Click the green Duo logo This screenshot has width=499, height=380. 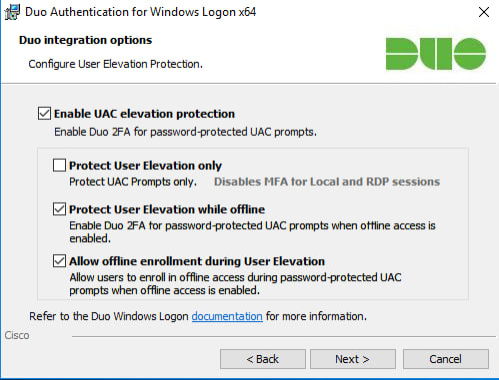[x=436, y=54]
